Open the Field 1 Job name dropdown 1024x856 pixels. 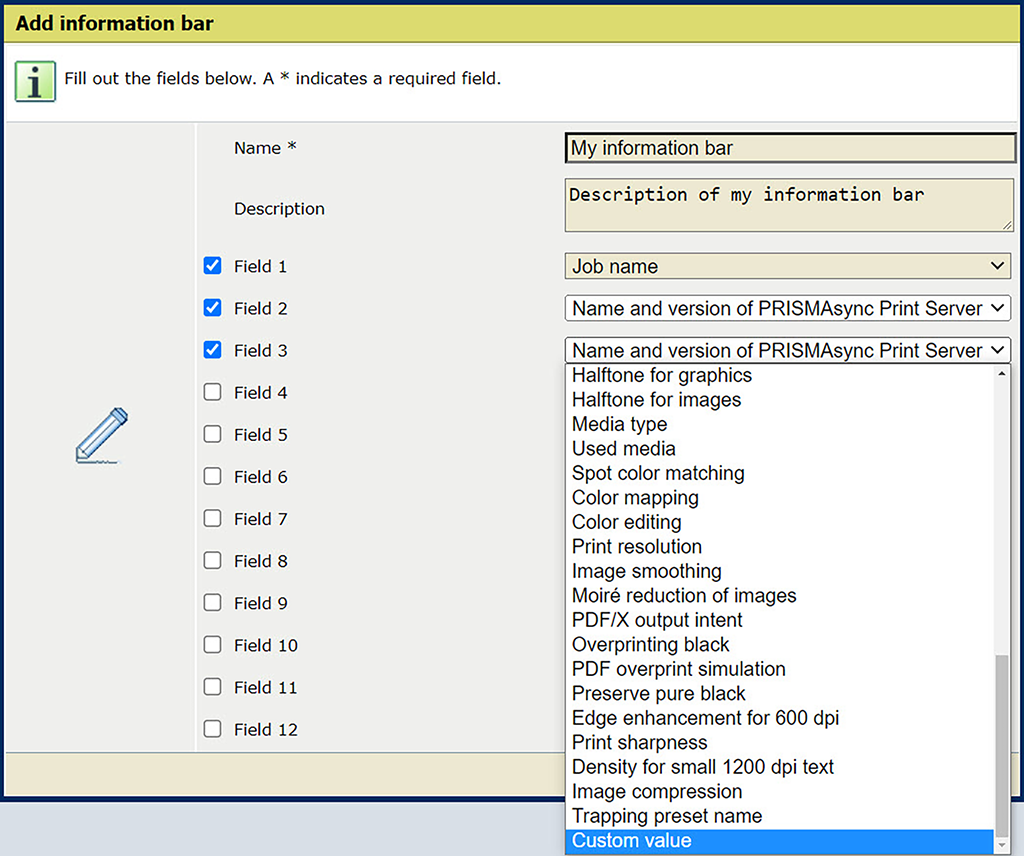(787, 266)
